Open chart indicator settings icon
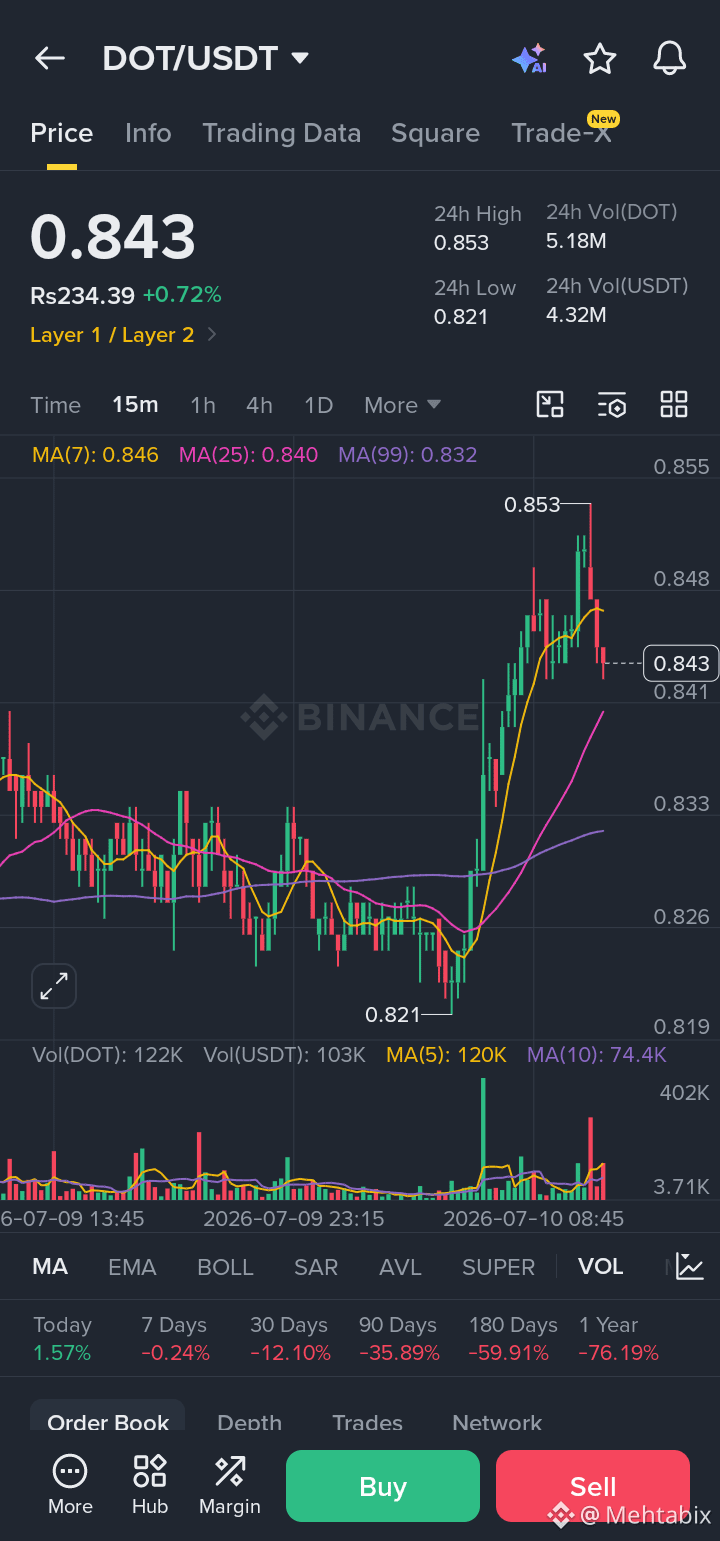 (x=612, y=405)
